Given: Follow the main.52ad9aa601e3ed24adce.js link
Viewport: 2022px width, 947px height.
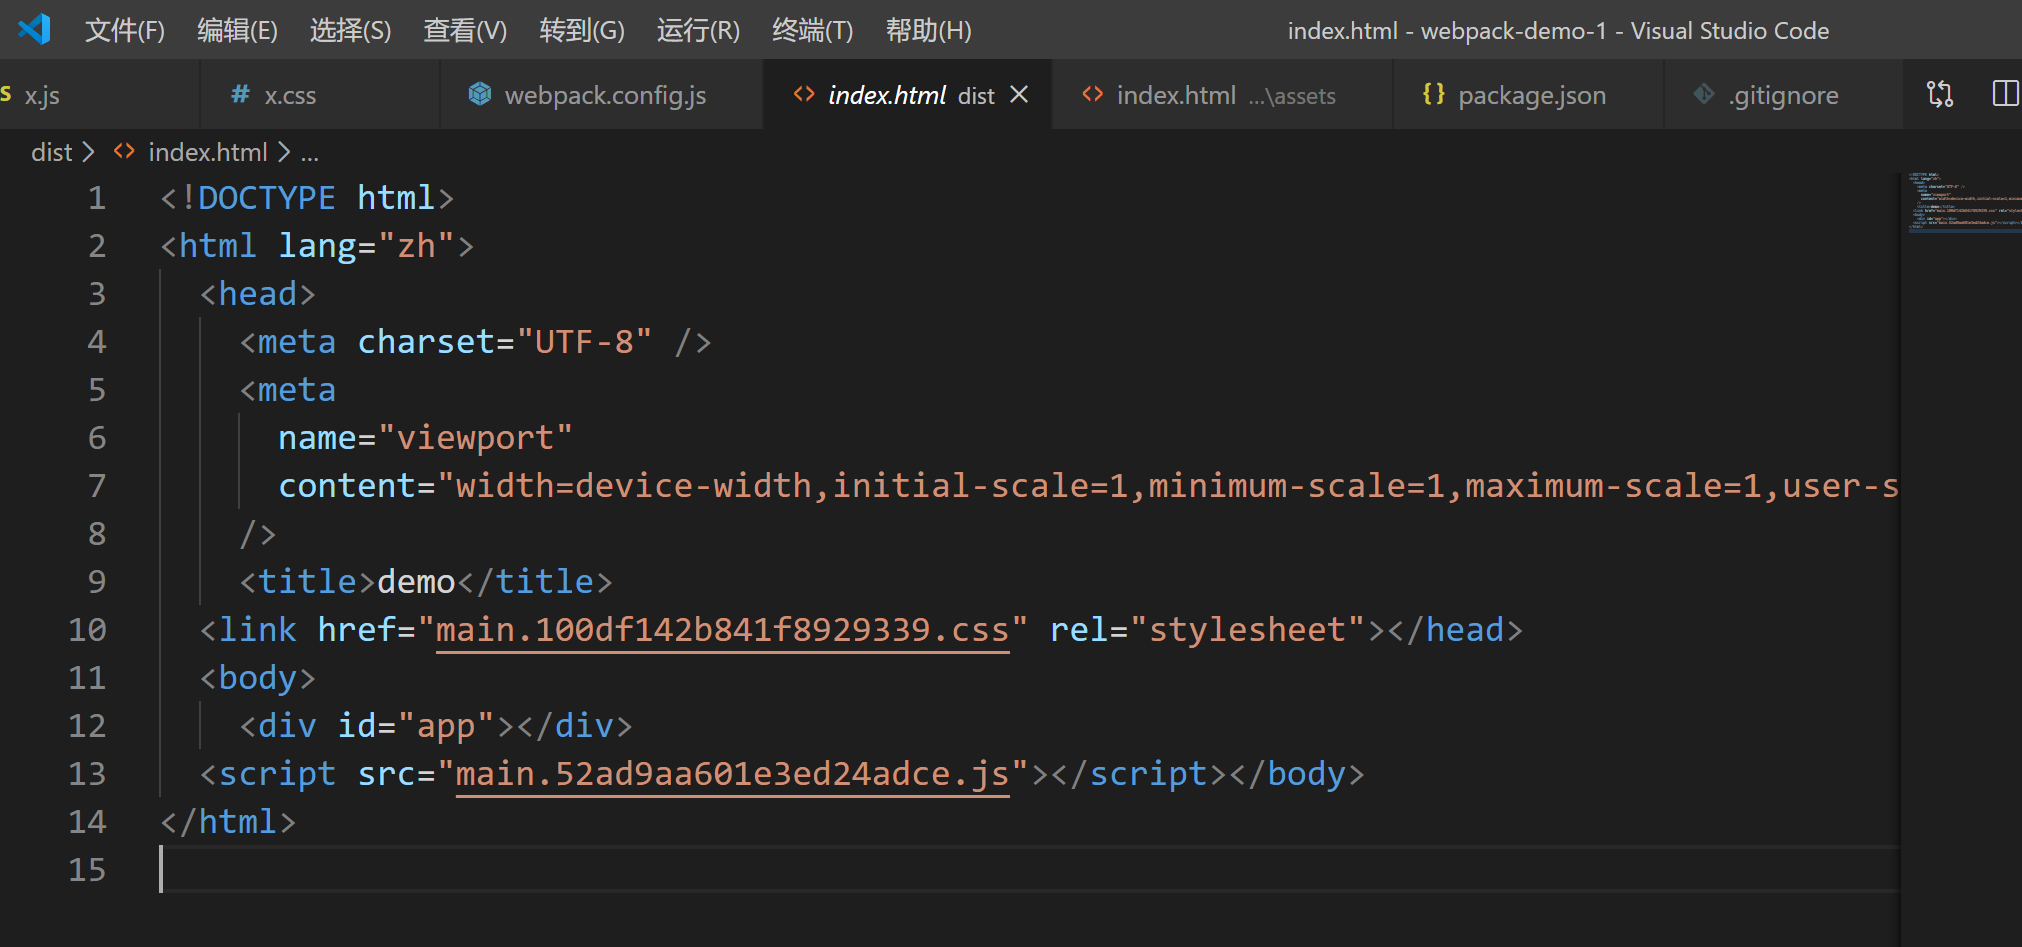Looking at the screenshot, I should [732, 774].
